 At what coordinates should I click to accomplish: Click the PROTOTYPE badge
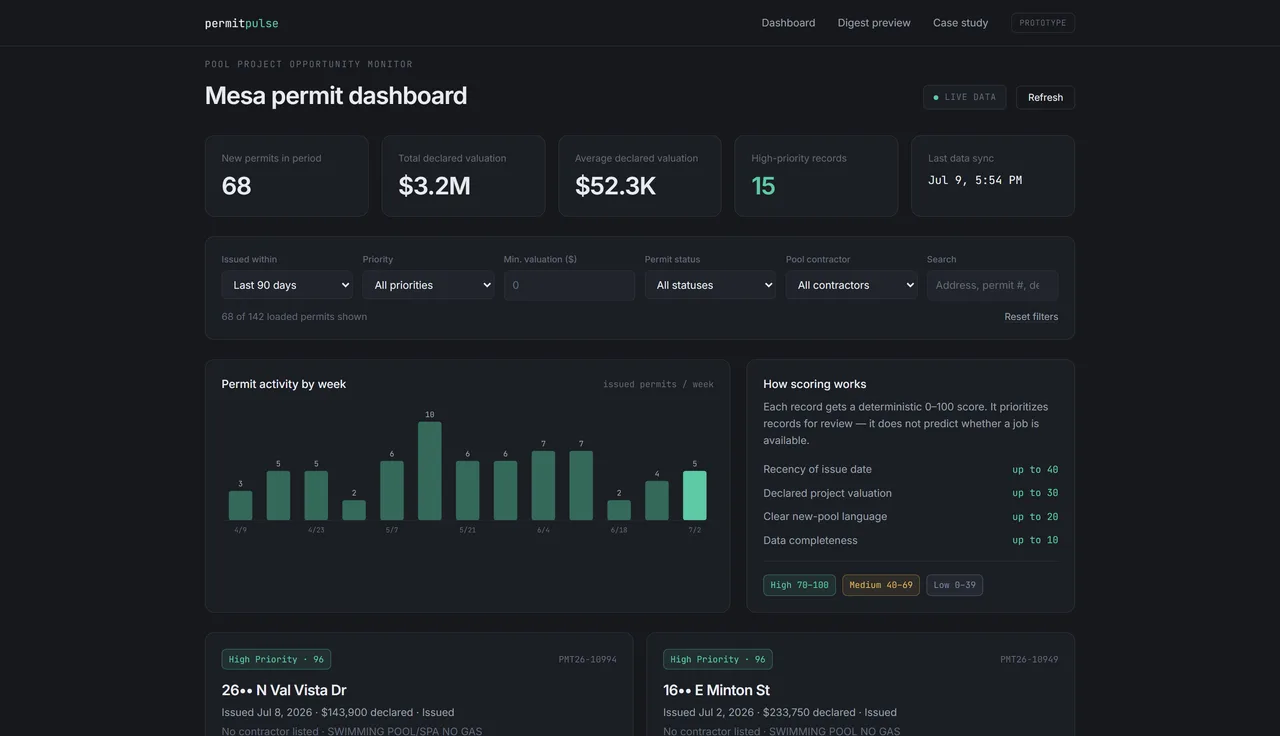[x=1043, y=23]
